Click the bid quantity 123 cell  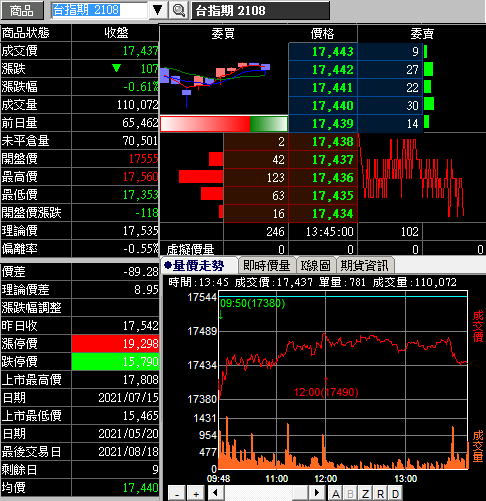[256, 178]
